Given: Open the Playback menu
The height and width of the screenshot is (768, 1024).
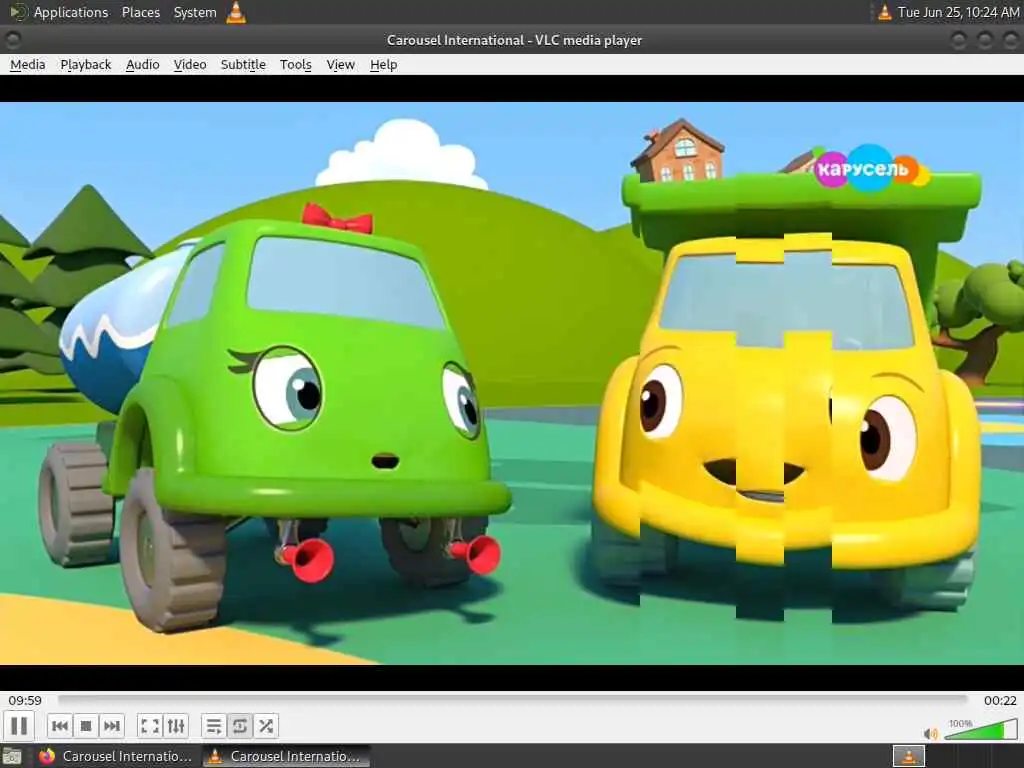Looking at the screenshot, I should pyautogui.click(x=86, y=65).
